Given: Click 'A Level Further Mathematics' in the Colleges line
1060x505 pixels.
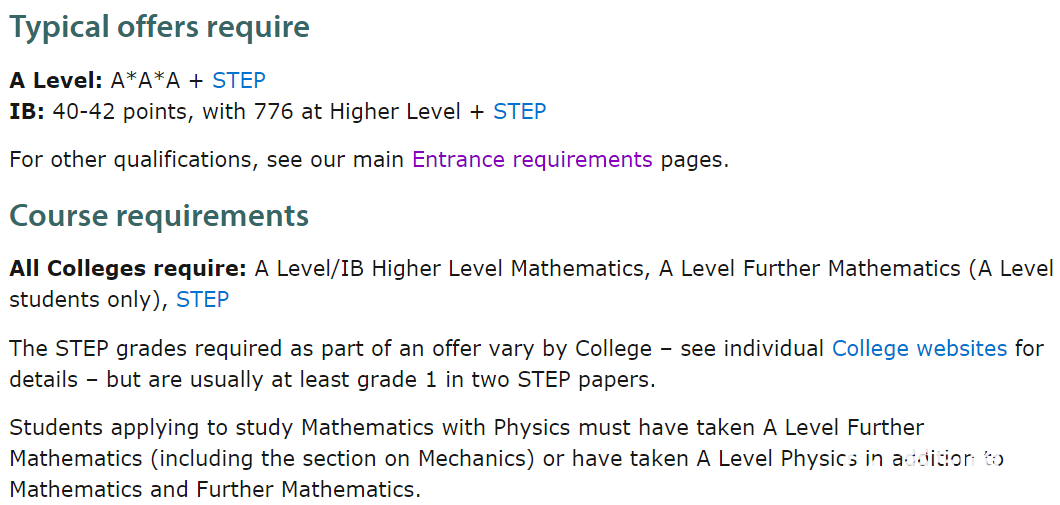Looking at the screenshot, I should [x=810, y=268].
